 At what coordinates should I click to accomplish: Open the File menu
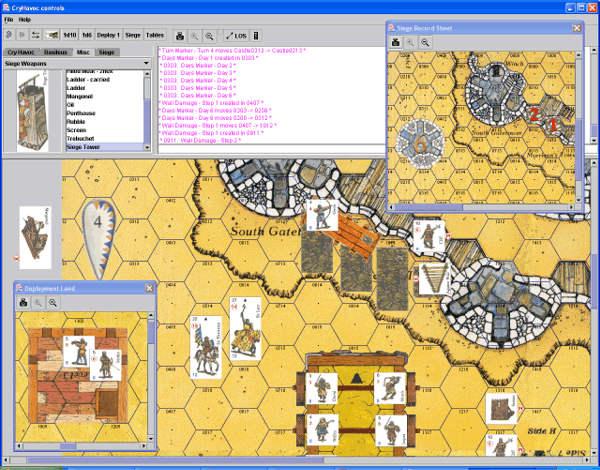(x=8, y=20)
